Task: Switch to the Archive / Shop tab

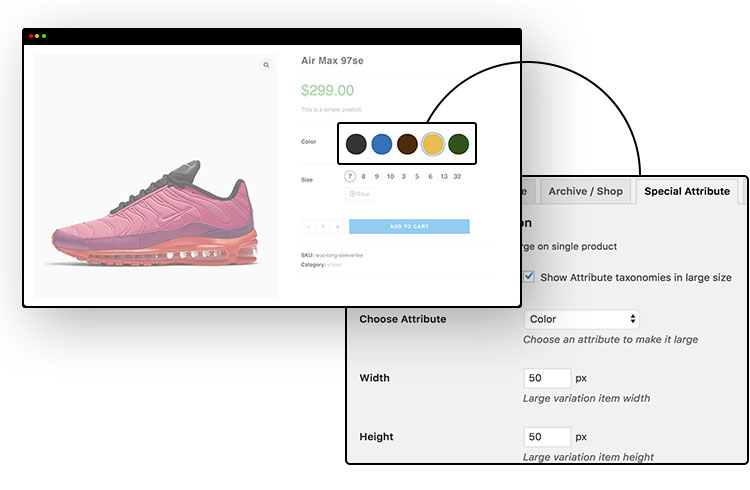Action: 585,191
